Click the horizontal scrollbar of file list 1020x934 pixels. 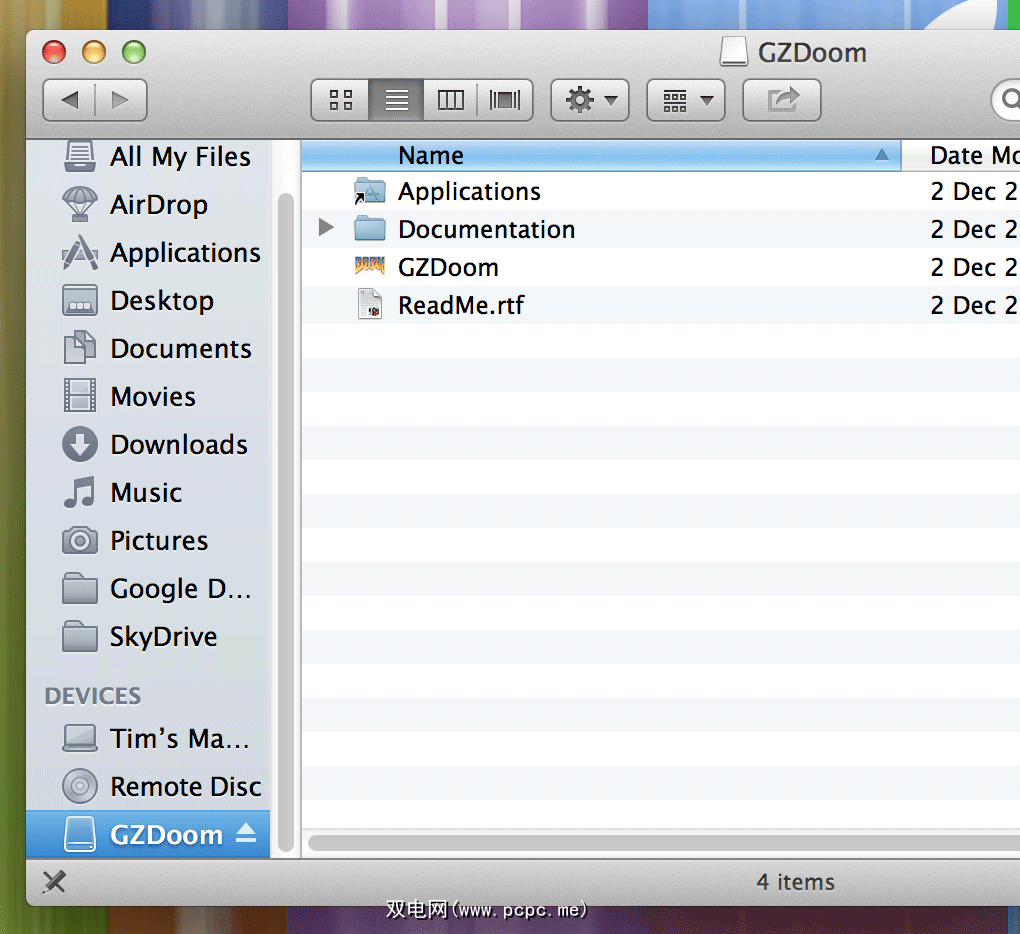(664, 843)
